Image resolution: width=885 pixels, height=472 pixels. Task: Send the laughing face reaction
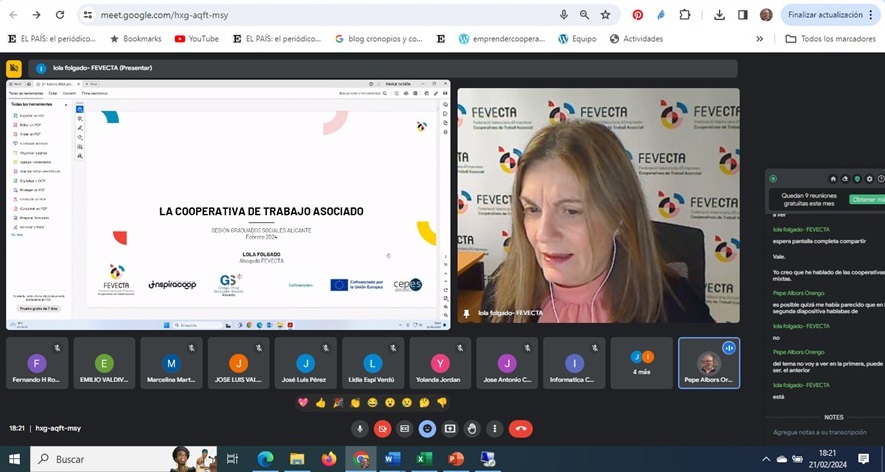(x=373, y=403)
